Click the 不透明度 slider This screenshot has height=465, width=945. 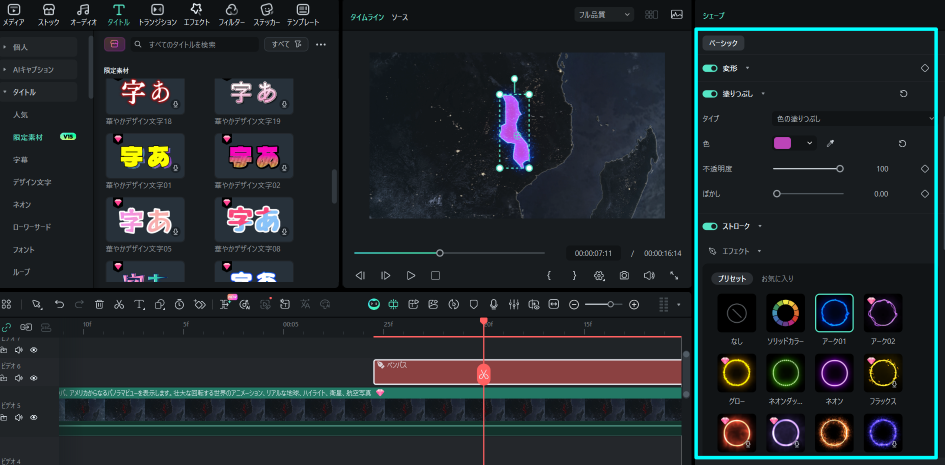pos(808,169)
